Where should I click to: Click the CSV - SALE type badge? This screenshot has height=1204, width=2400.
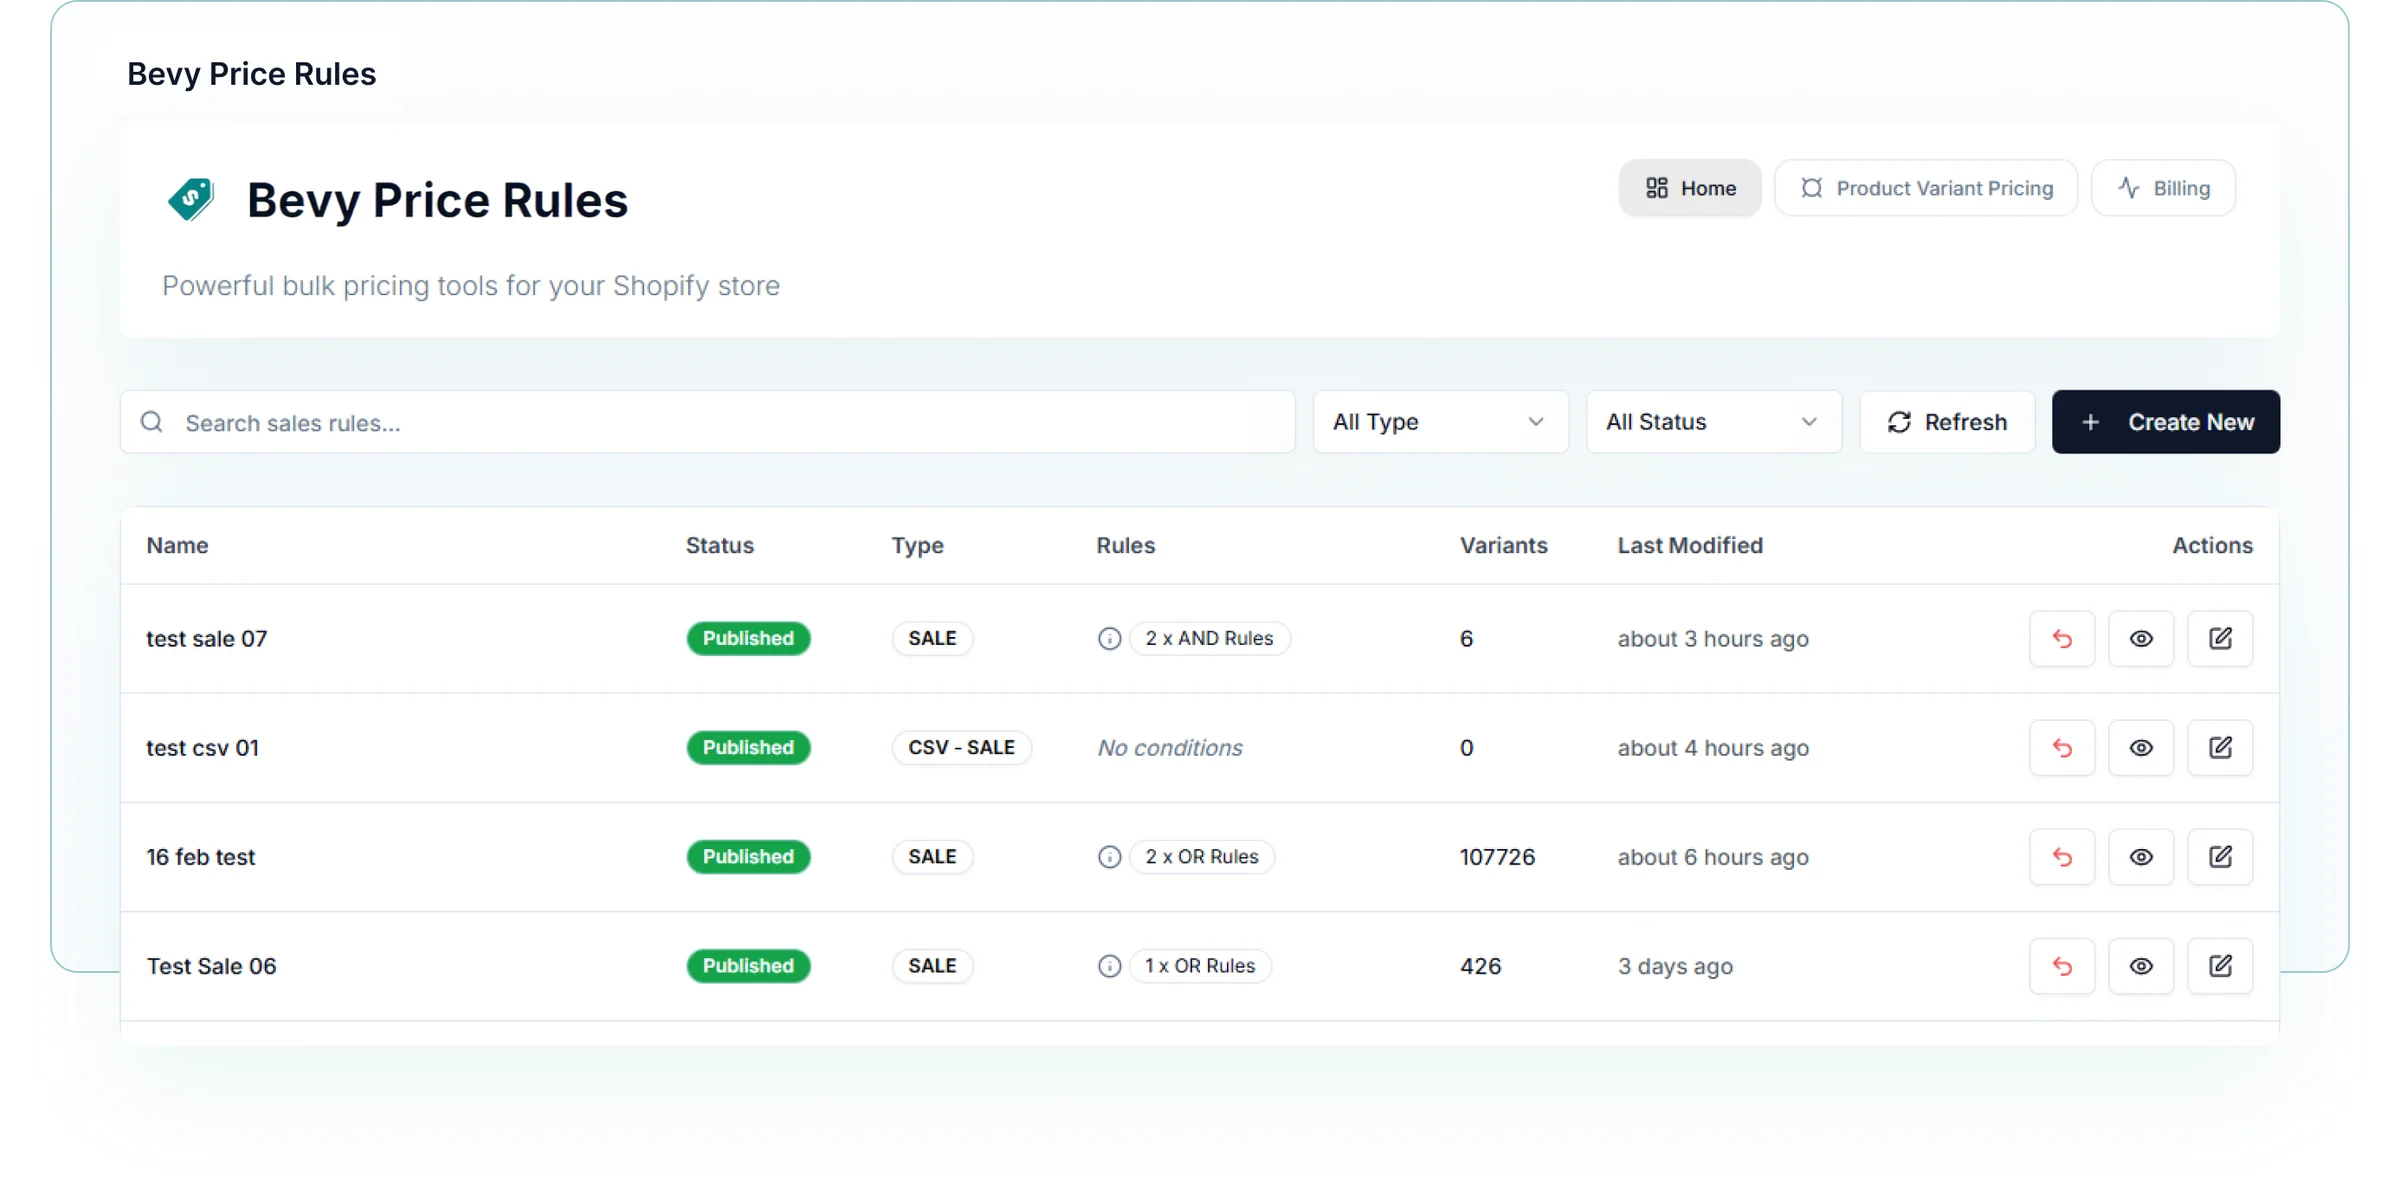point(961,747)
